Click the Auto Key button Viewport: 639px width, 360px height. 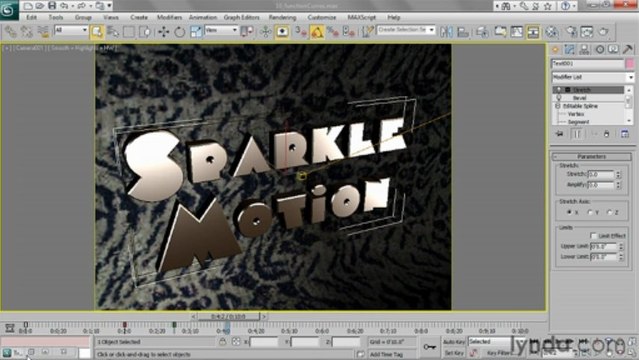(454, 342)
